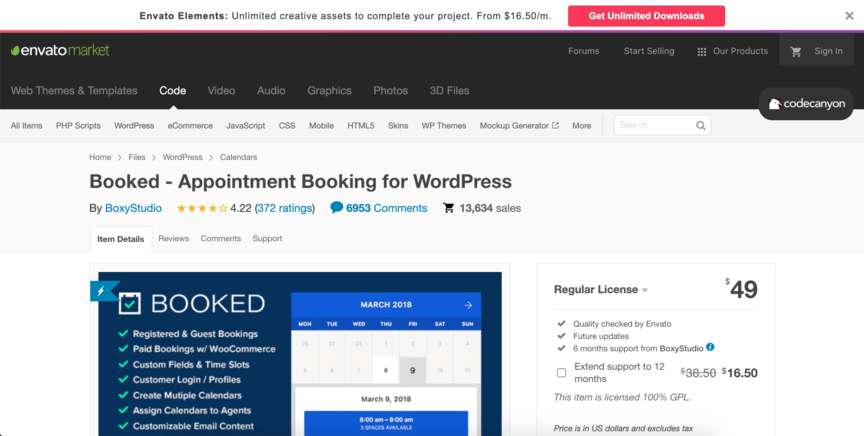864x436 pixels.
Task: Open Mockup Generator link
Action: point(514,126)
